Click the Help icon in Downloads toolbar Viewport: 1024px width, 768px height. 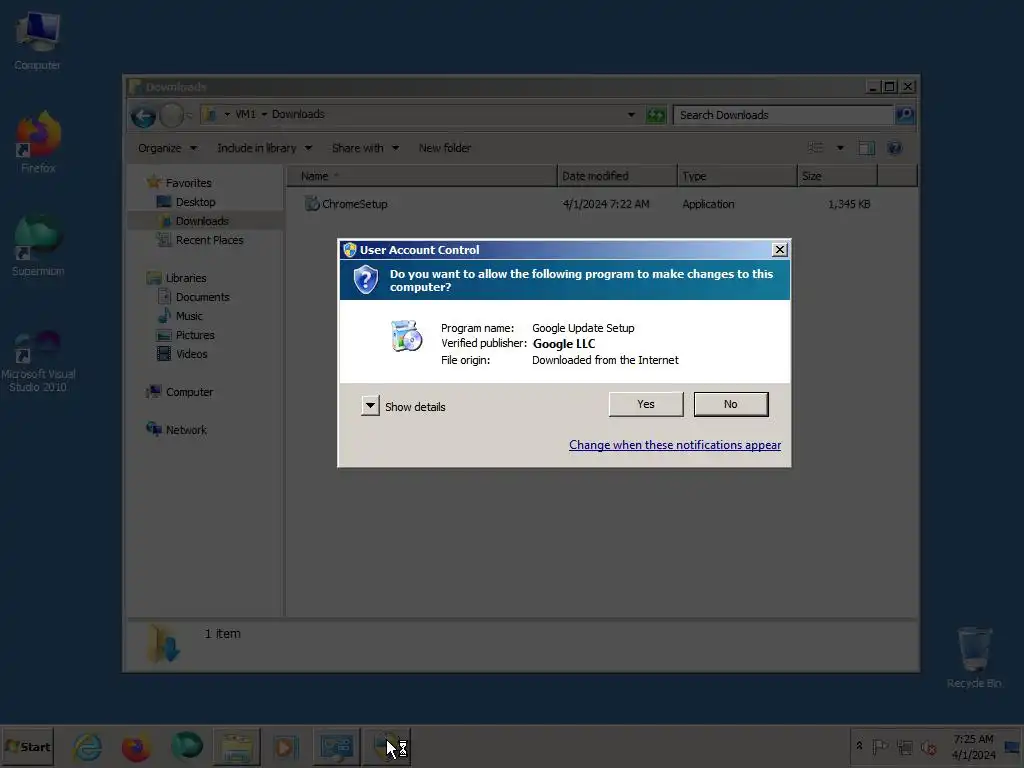(895, 148)
